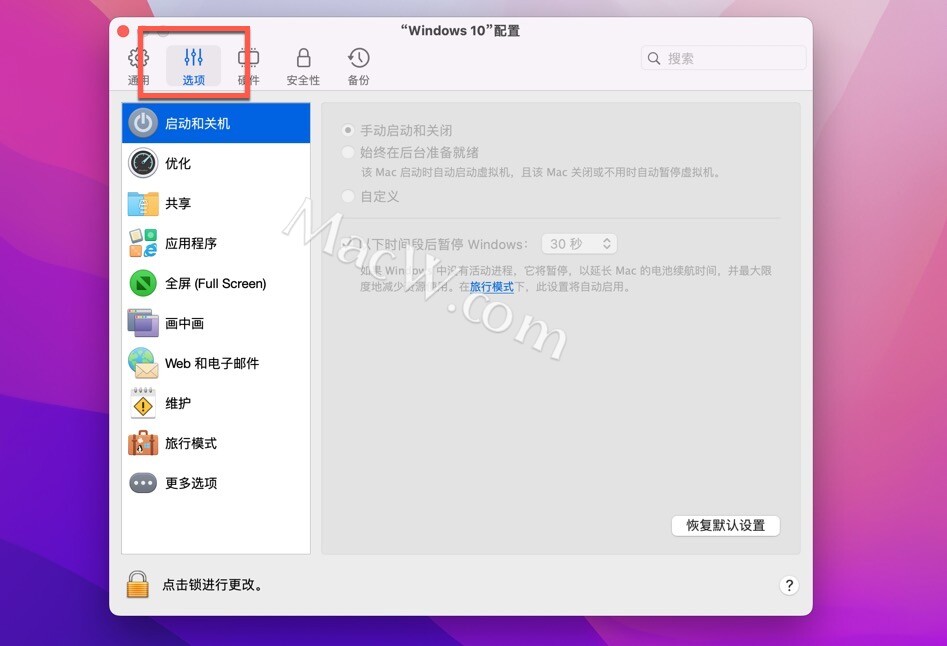The width and height of the screenshot is (947, 646).
Task: Select 优化 in the sidebar
Action: point(216,163)
